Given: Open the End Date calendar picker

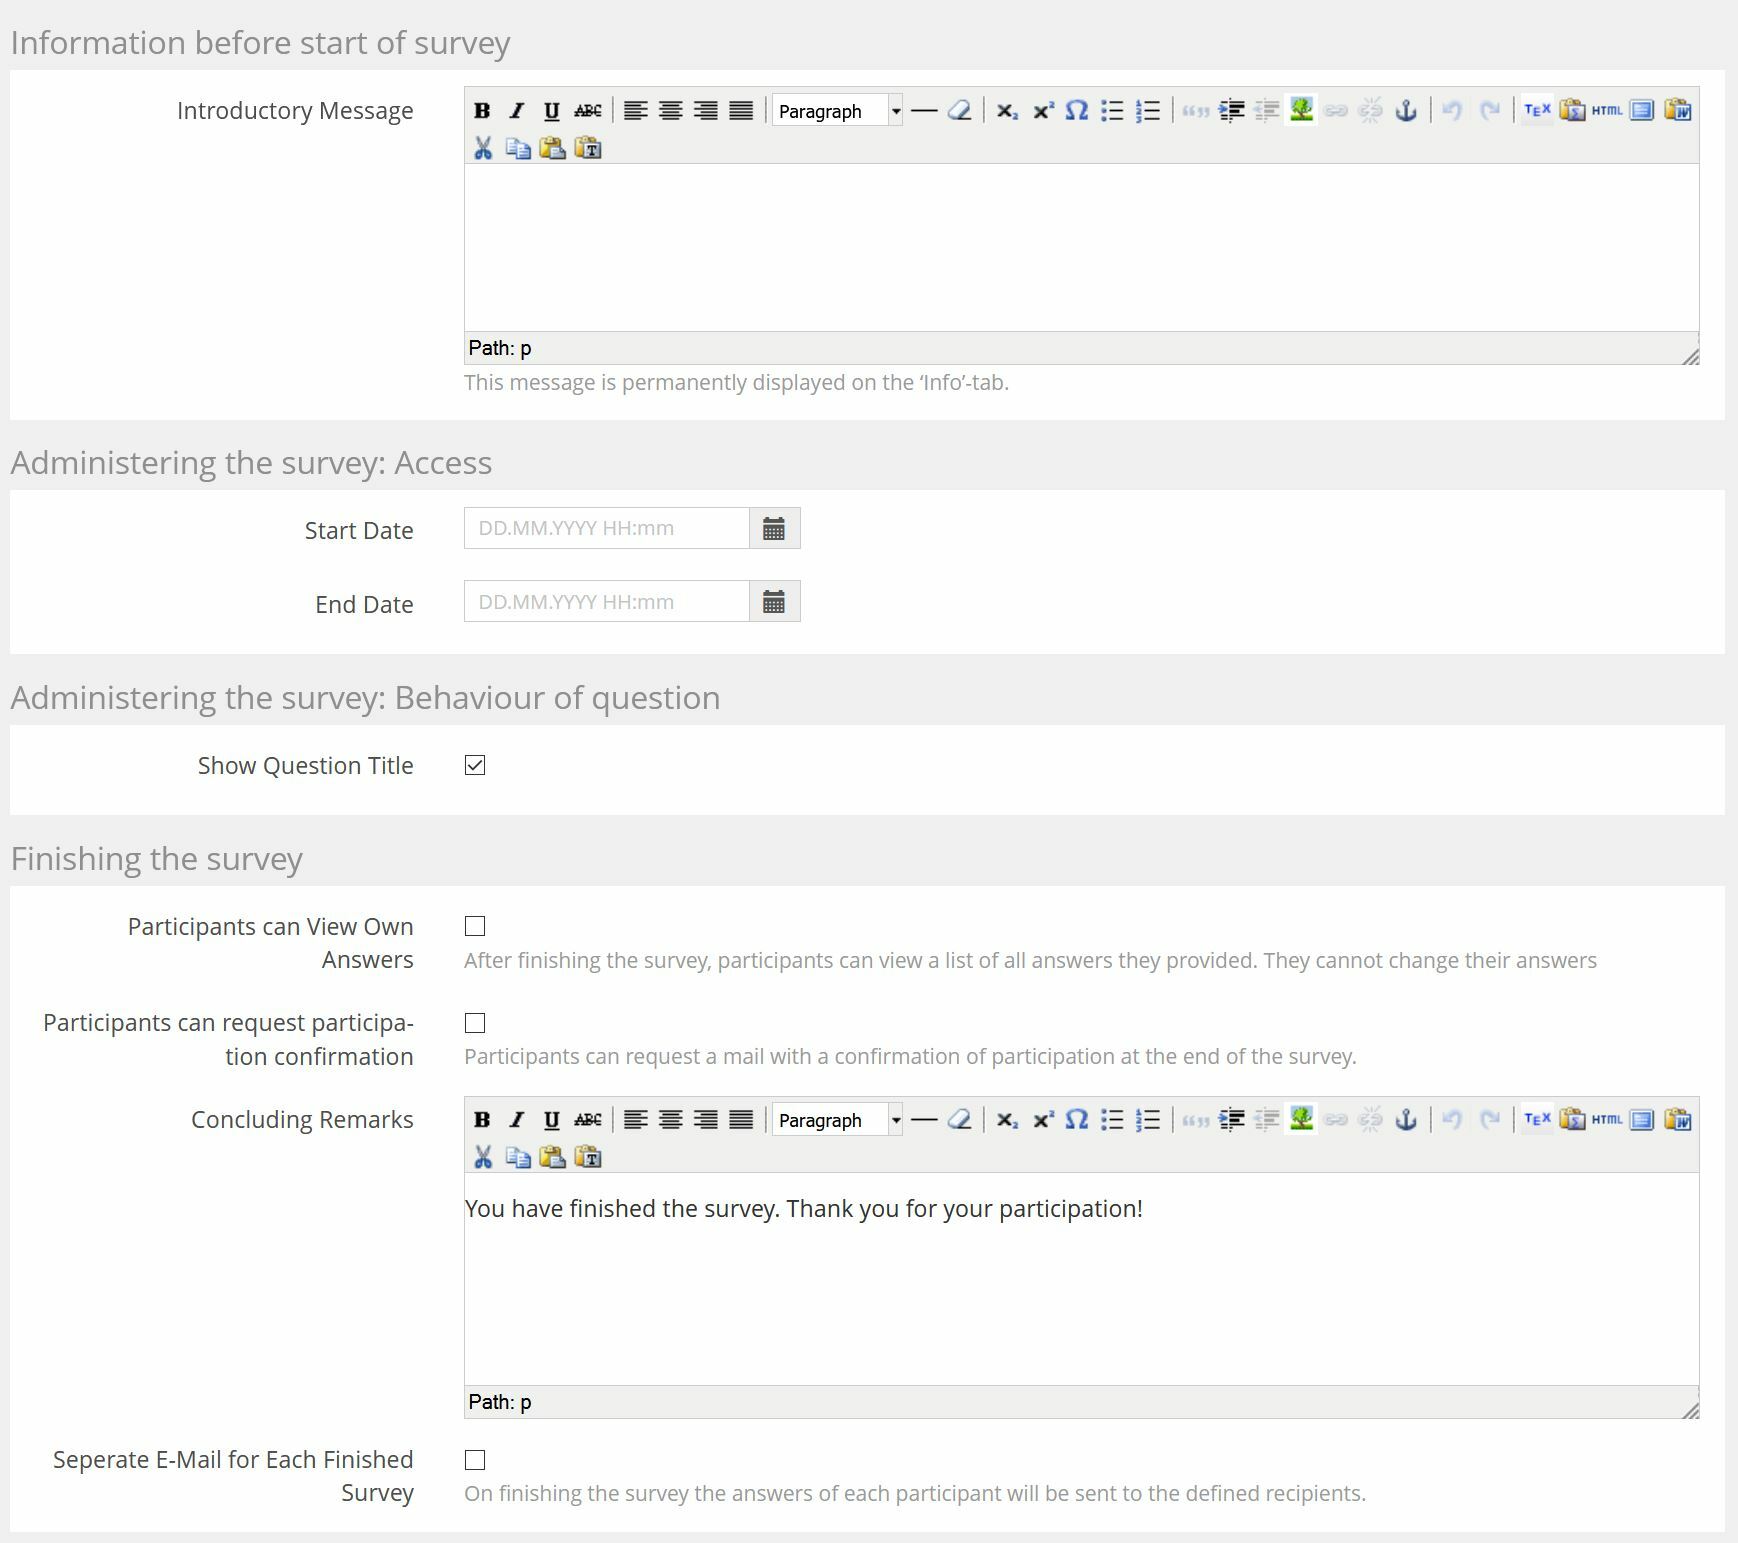Looking at the screenshot, I should click(x=774, y=602).
